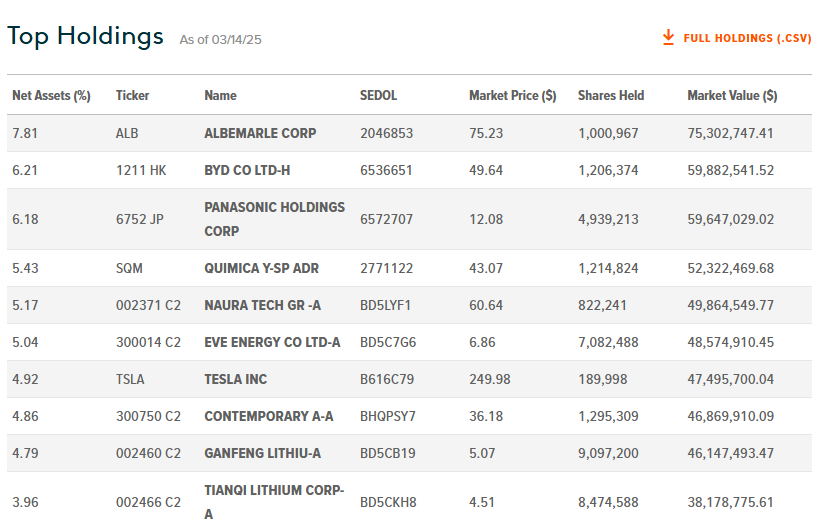Select the NAURA TECH GR -A name
Image resolution: width=825 pixels, height=524 pixels.
click(263, 305)
